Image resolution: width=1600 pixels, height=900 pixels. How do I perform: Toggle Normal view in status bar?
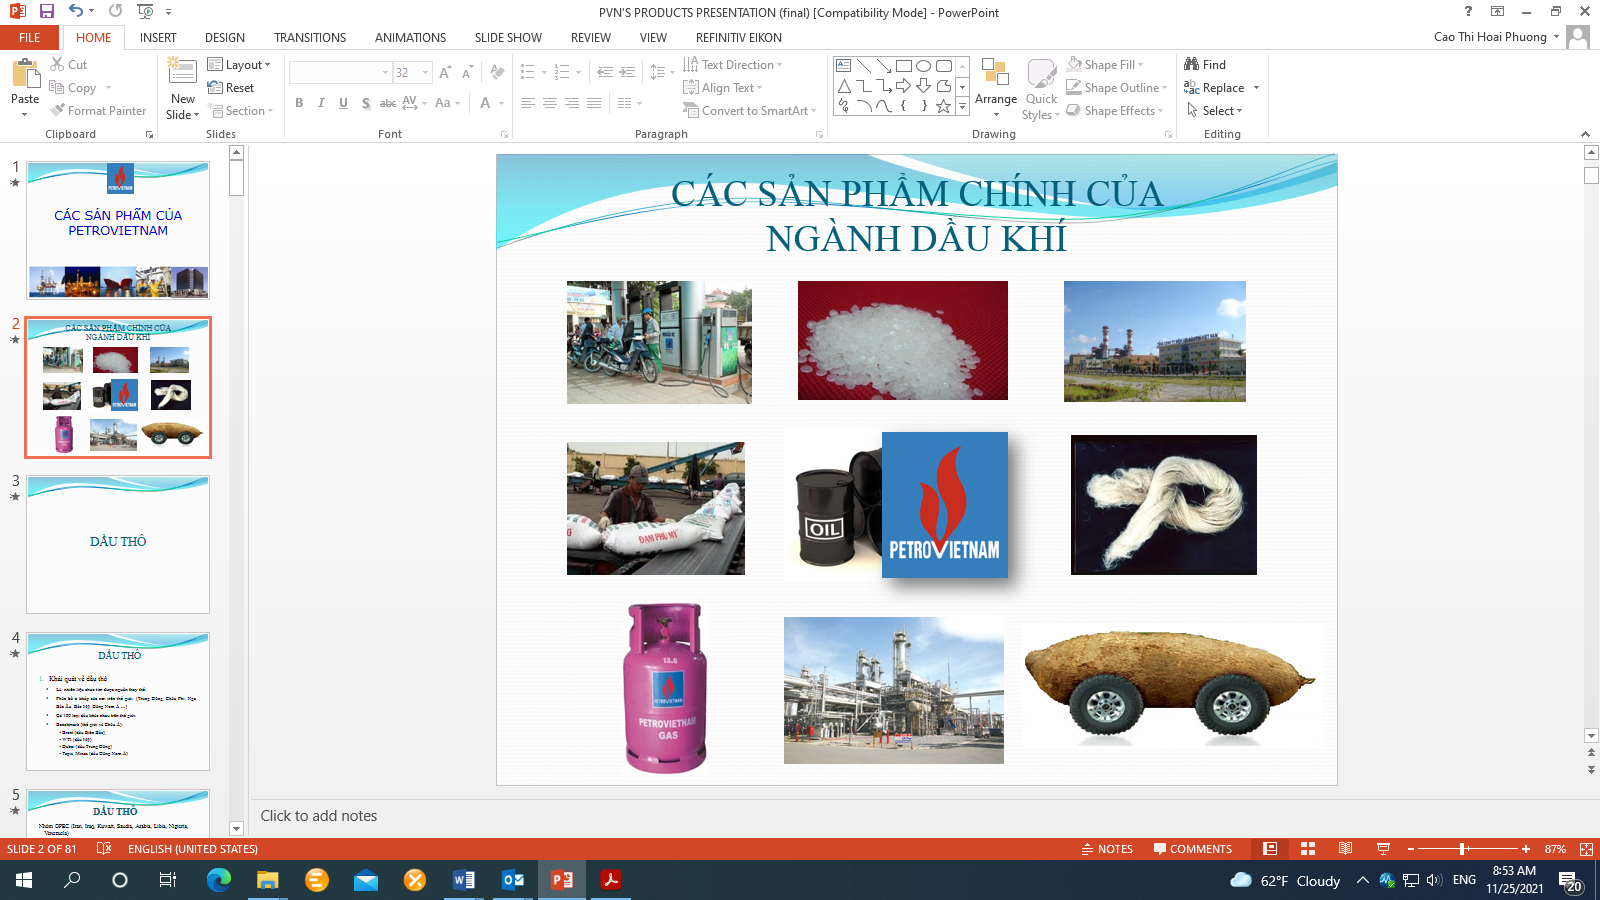[x=1270, y=849]
